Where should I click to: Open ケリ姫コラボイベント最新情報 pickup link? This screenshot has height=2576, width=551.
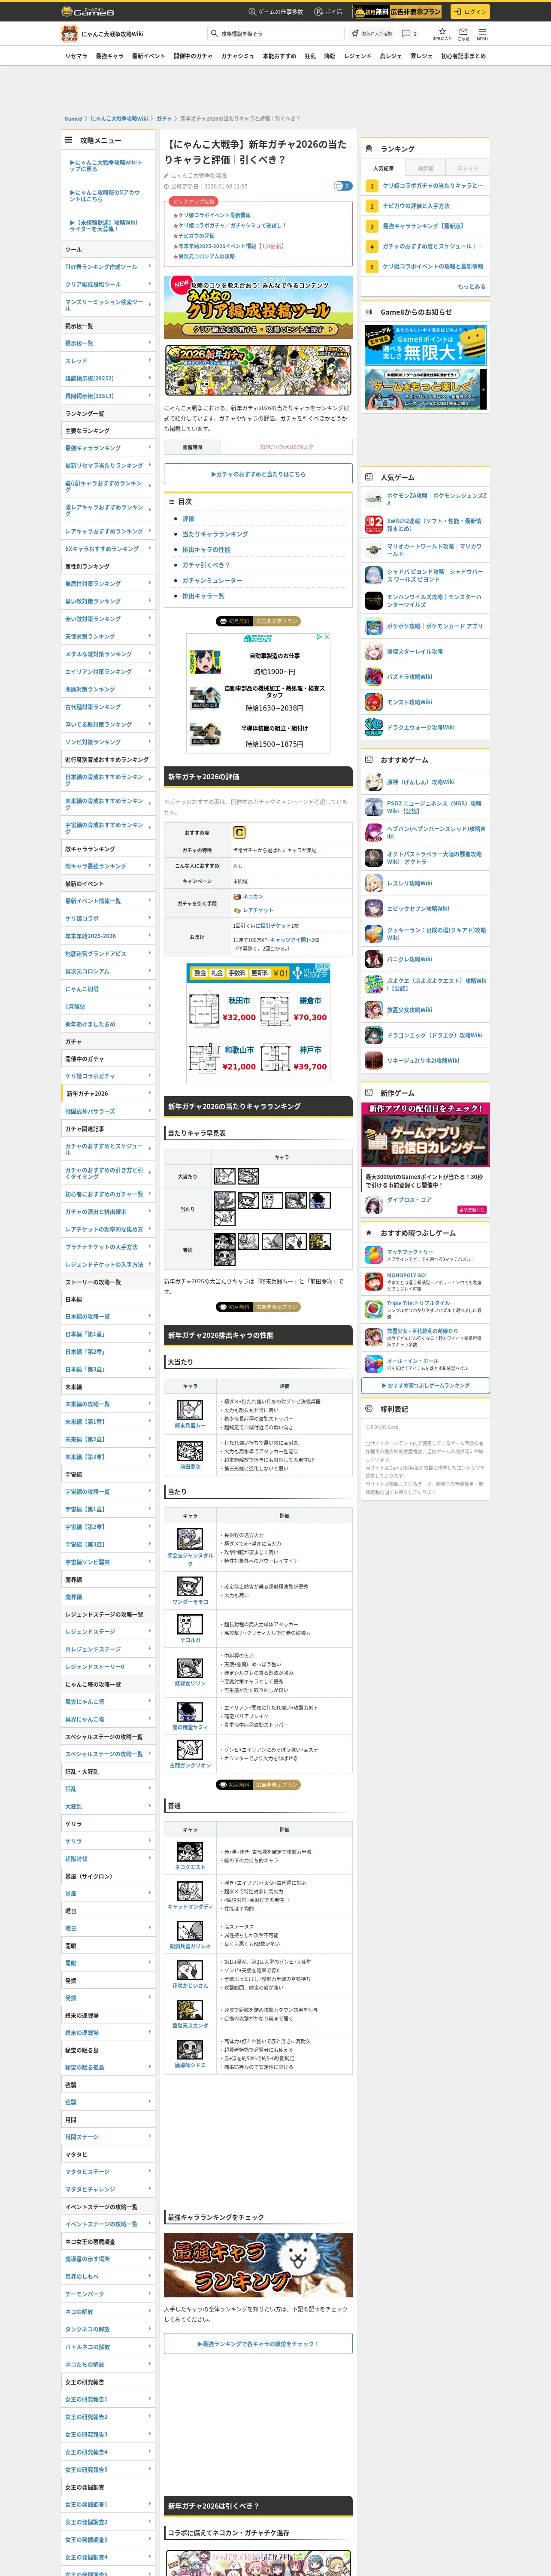(x=214, y=215)
